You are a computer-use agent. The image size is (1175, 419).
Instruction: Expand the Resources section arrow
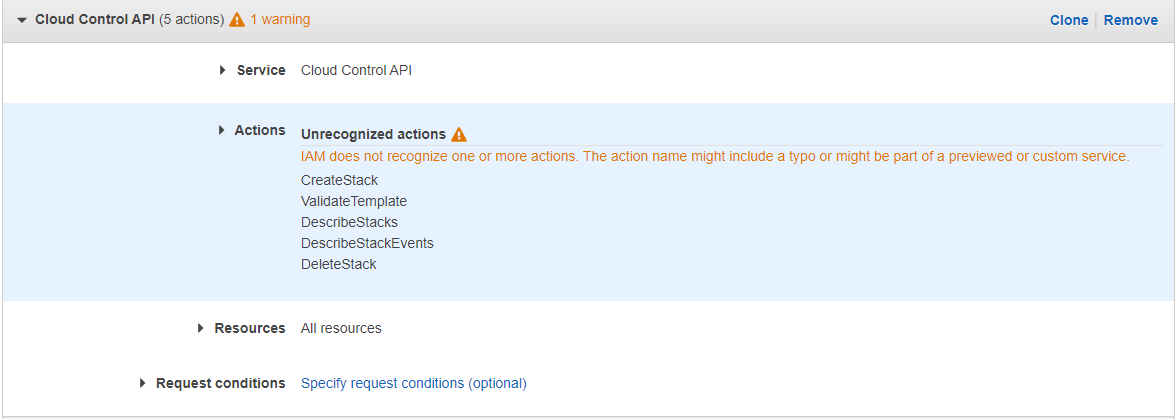tap(201, 328)
